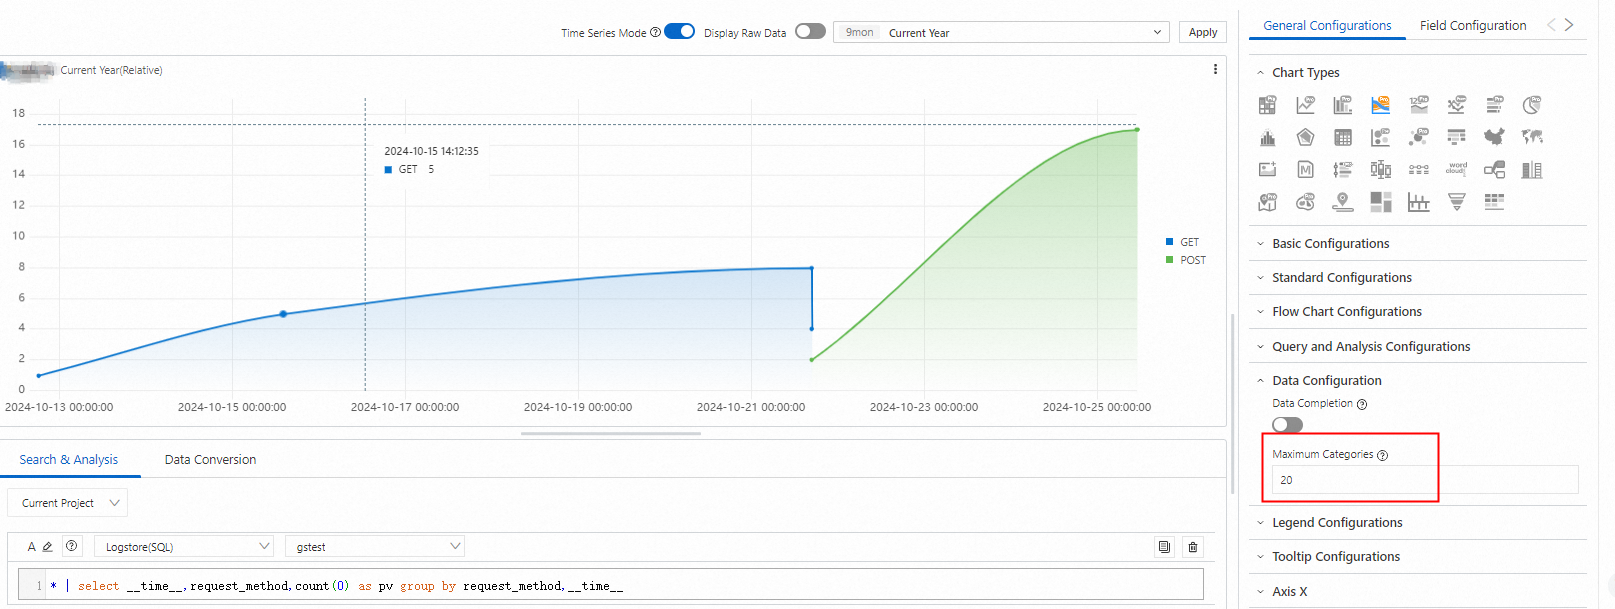The height and width of the screenshot is (609, 1615).
Task: Select the funnel chart type
Action: pos(1457,202)
